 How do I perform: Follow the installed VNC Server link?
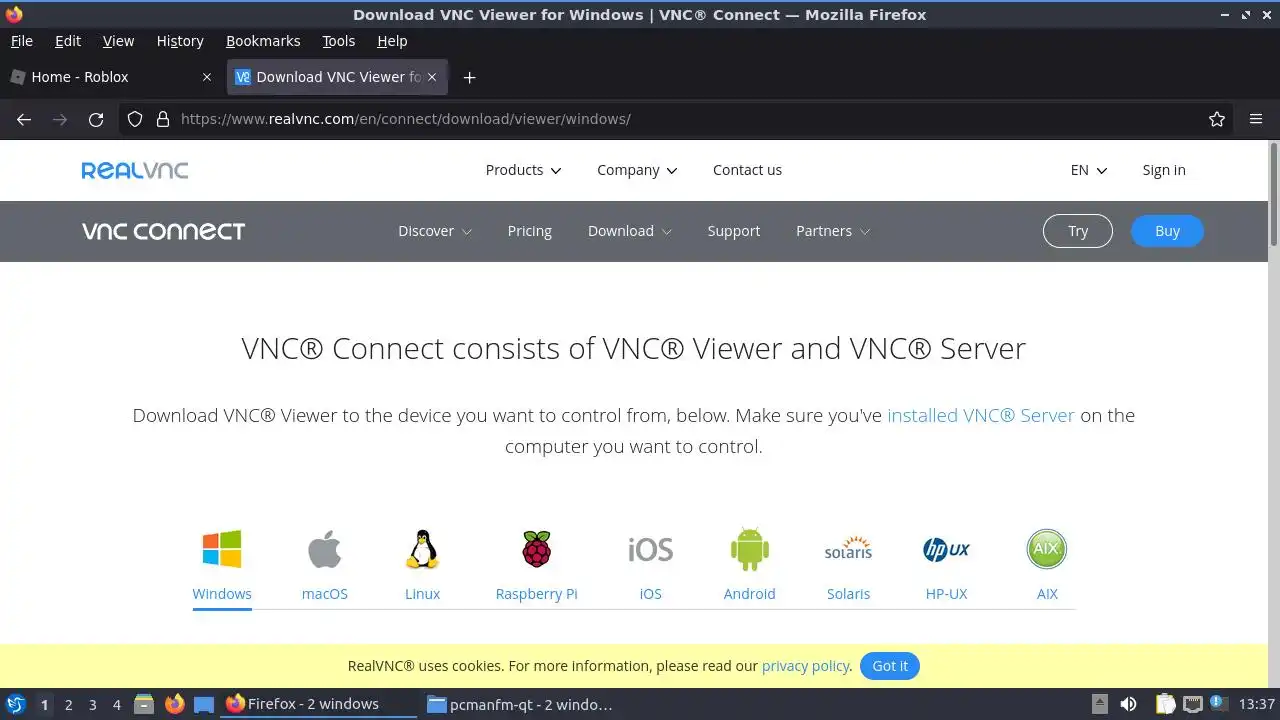pyautogui.click(x=981, y=415)
